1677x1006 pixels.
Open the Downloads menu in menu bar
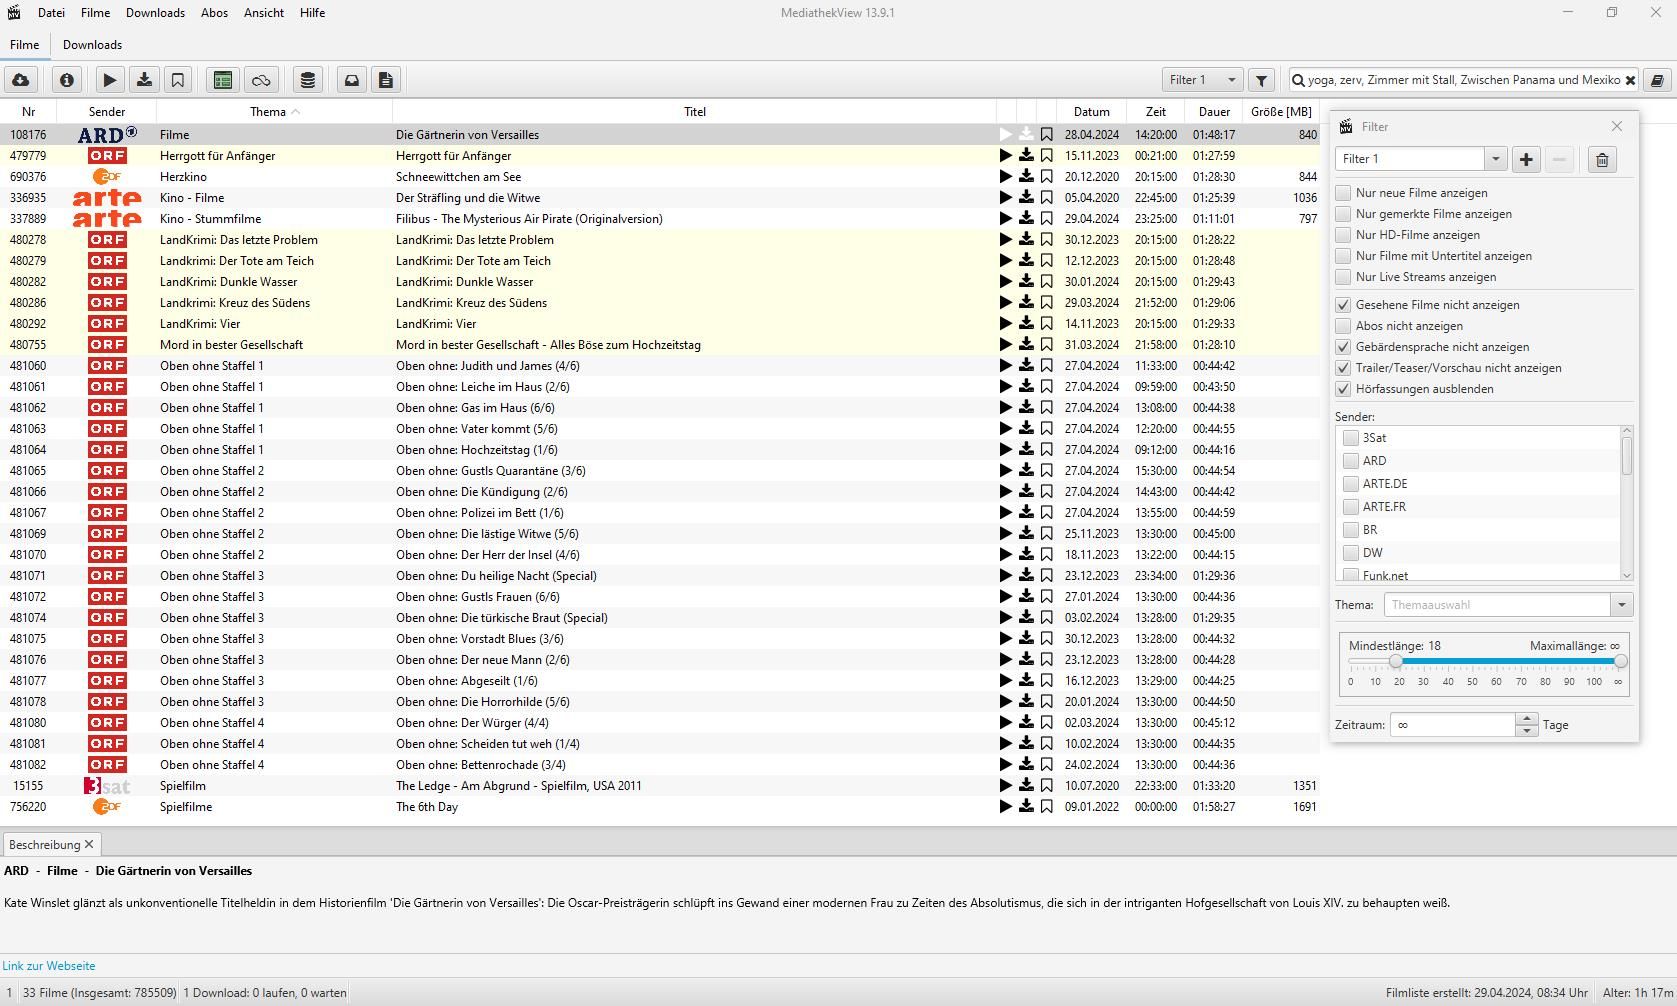point(155,13)
